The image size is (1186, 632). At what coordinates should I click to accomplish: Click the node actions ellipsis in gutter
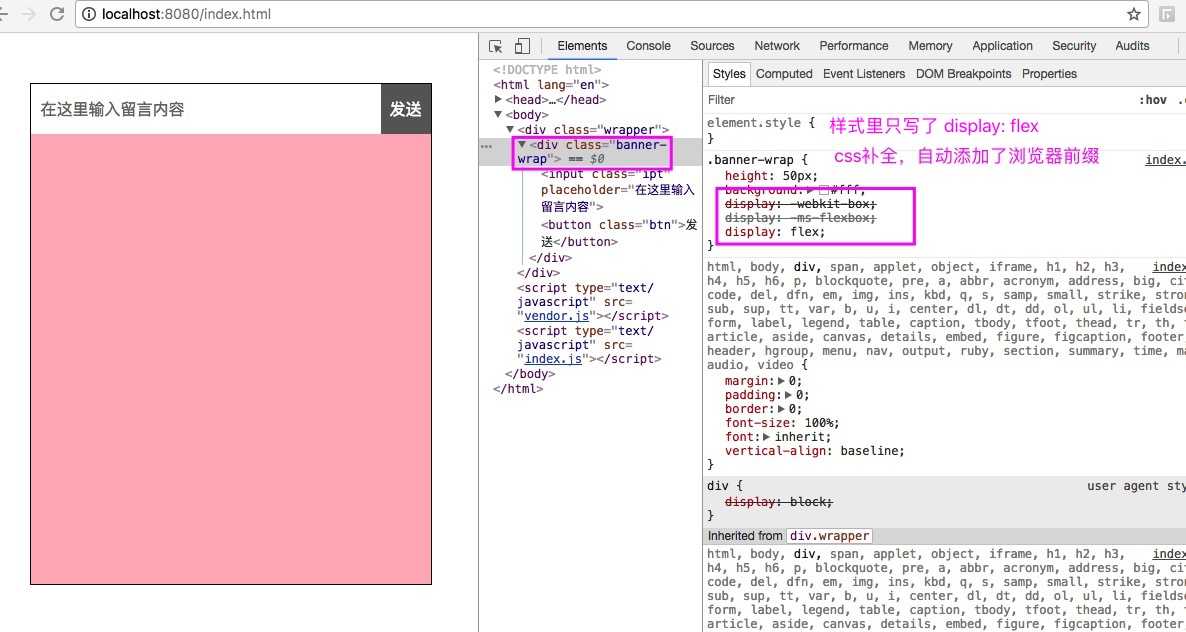coord(486,147)
